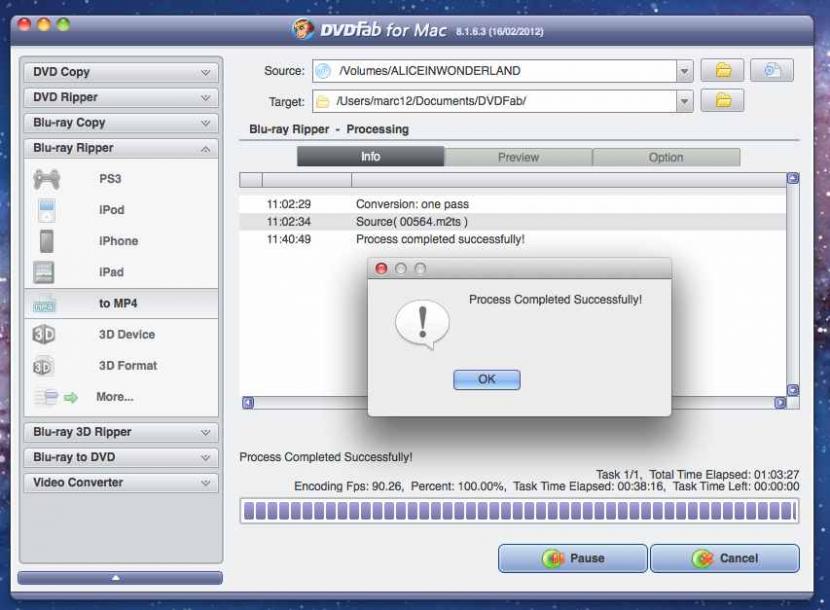Image resolution: width=830 pixels, height=610 pixels.
Task: Click the disc icon in Source field
Action: pyautogui.click(x=323, y=70)
